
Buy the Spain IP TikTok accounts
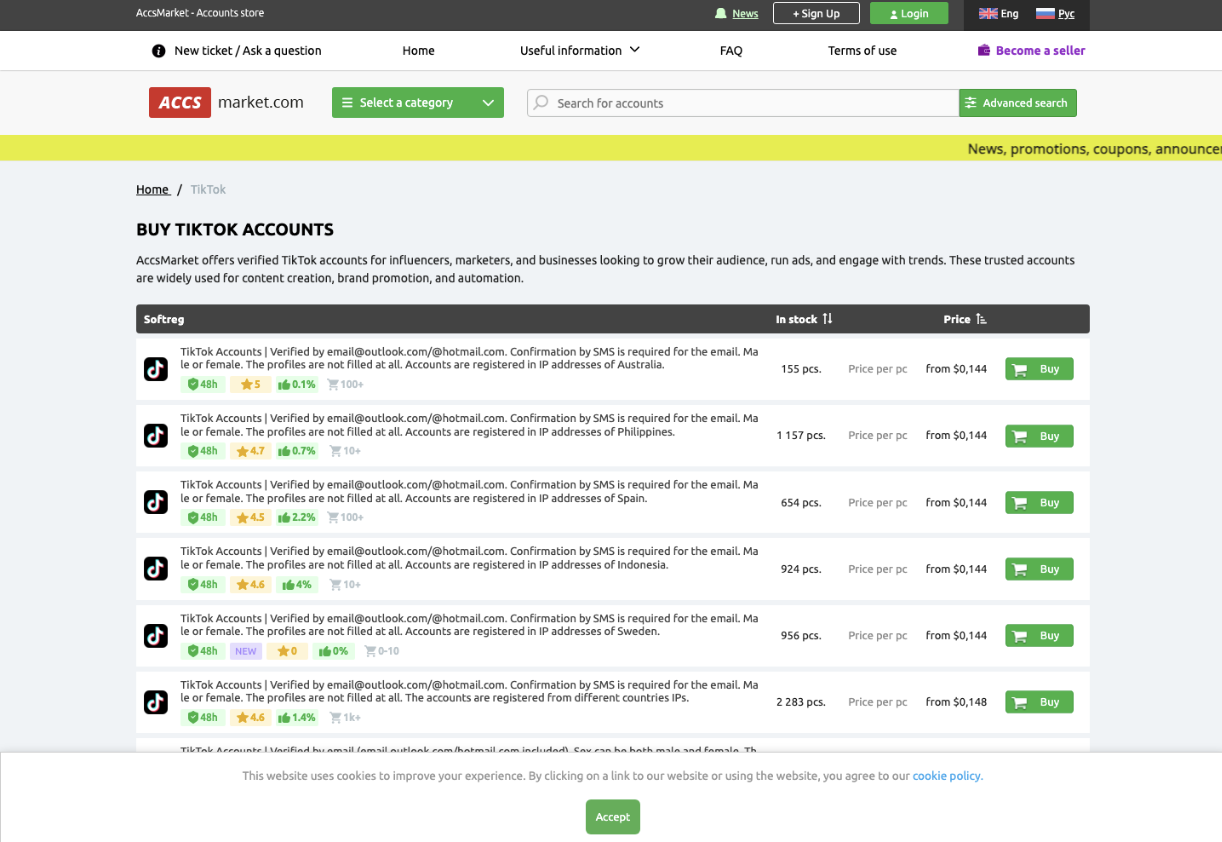[1039, 502]
